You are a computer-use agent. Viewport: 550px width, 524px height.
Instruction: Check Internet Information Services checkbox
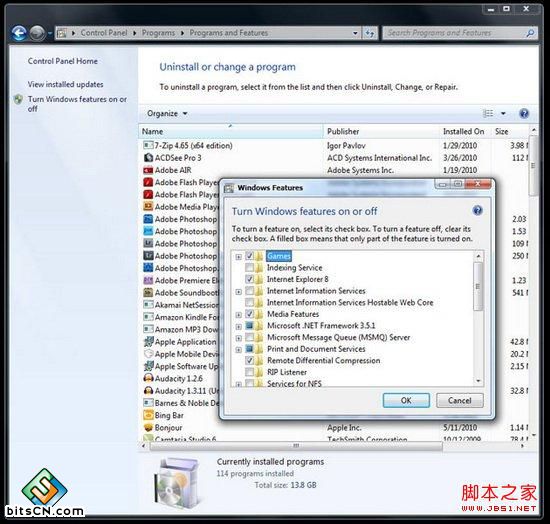click(249, 291)
